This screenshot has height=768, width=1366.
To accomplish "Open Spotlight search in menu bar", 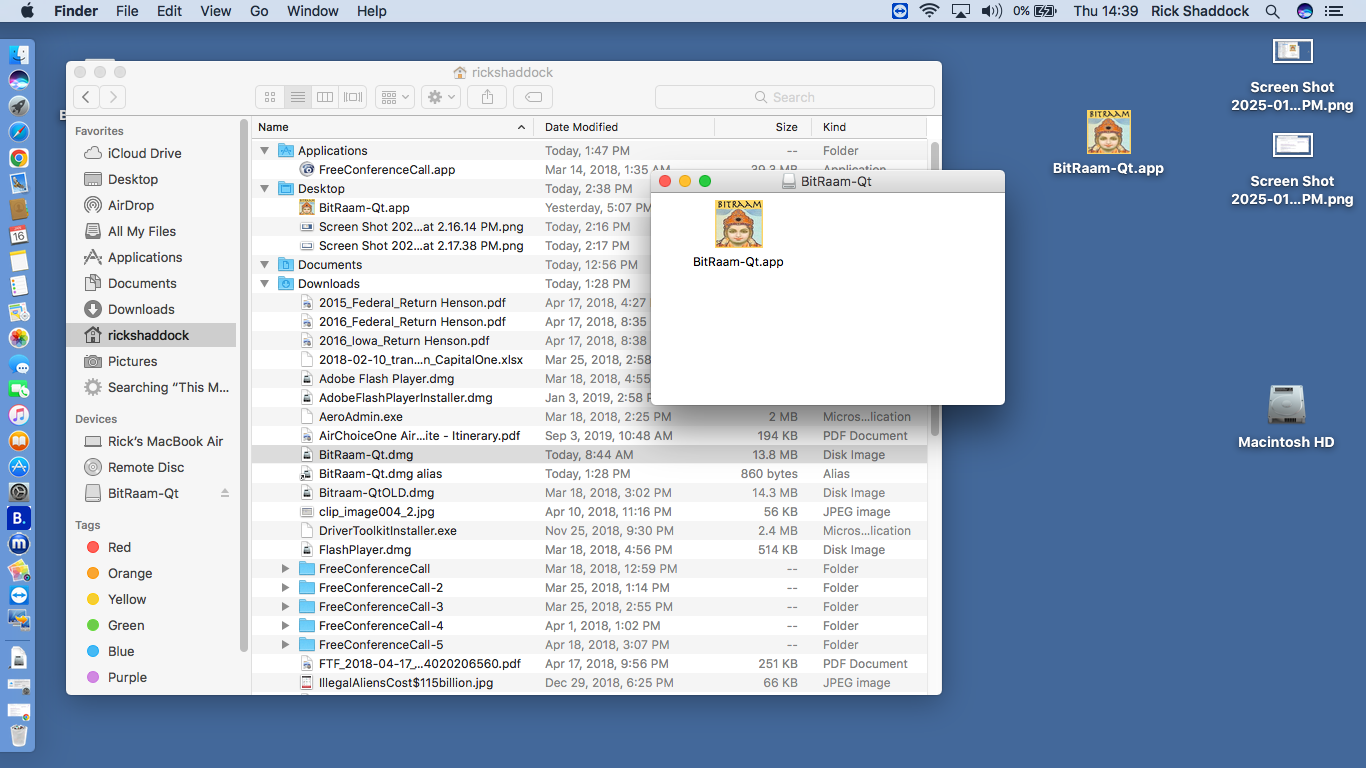I will click(1272, 11).
